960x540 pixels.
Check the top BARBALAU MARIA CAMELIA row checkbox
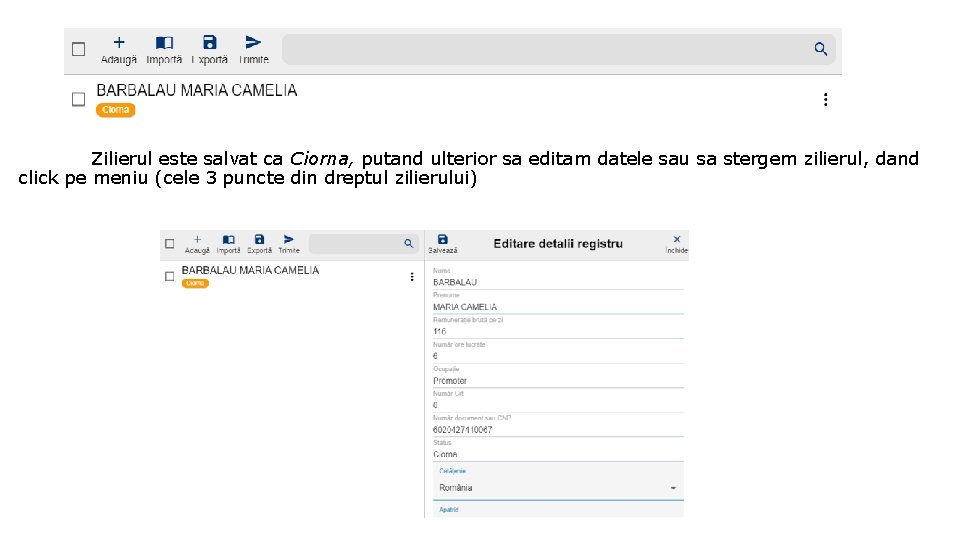point(78,99)
